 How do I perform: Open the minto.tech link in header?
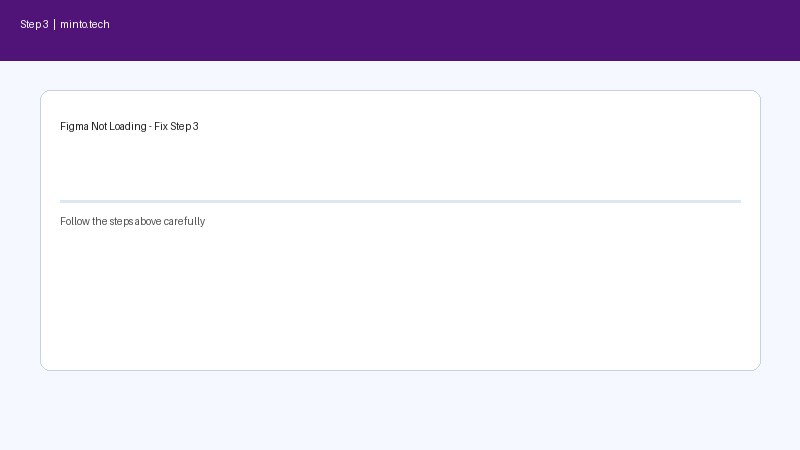(85, 24)
